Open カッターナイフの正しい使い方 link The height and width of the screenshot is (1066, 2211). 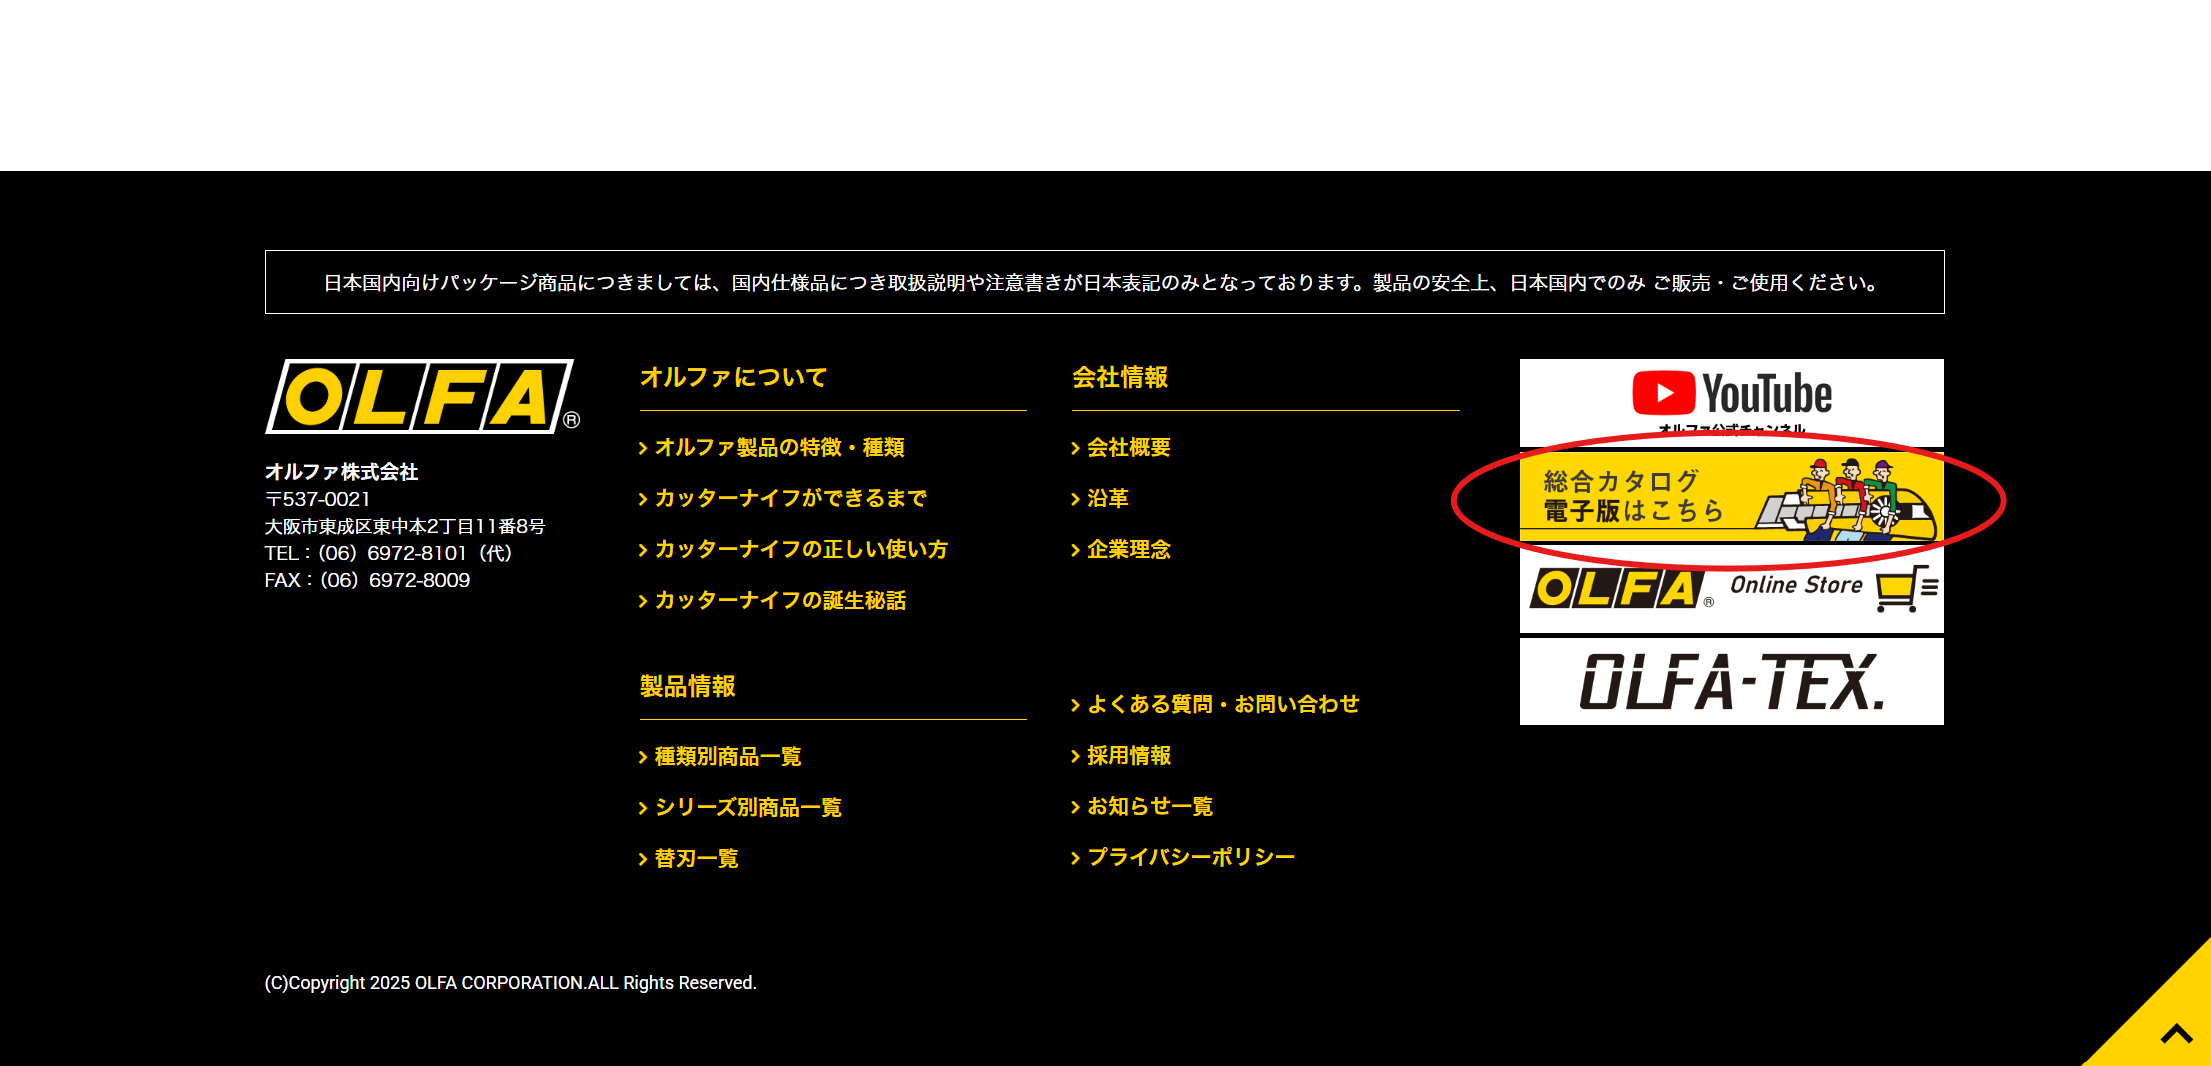[x=800, y=550]
